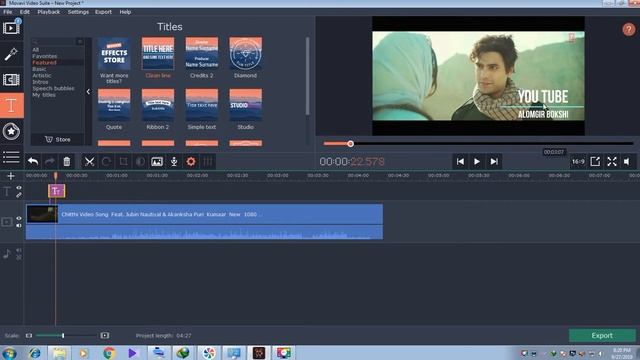Delete selected clip with trash icon

point(67,162)
